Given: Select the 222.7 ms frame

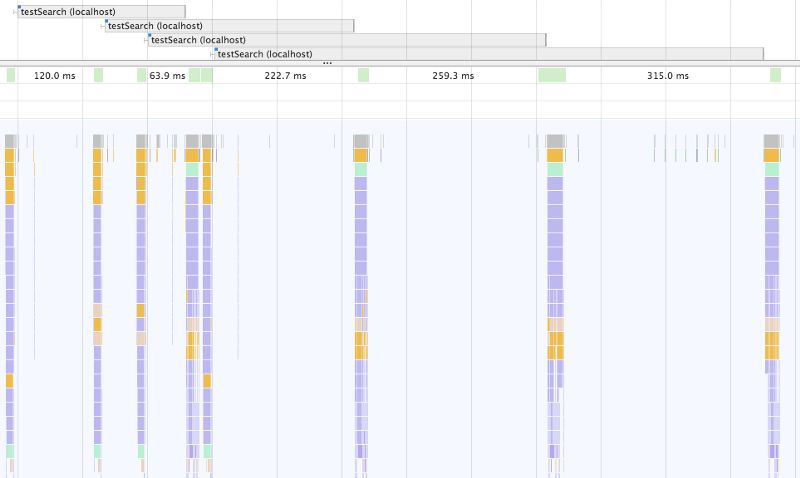Looking at the screenshot, I should tap(285, 75).
